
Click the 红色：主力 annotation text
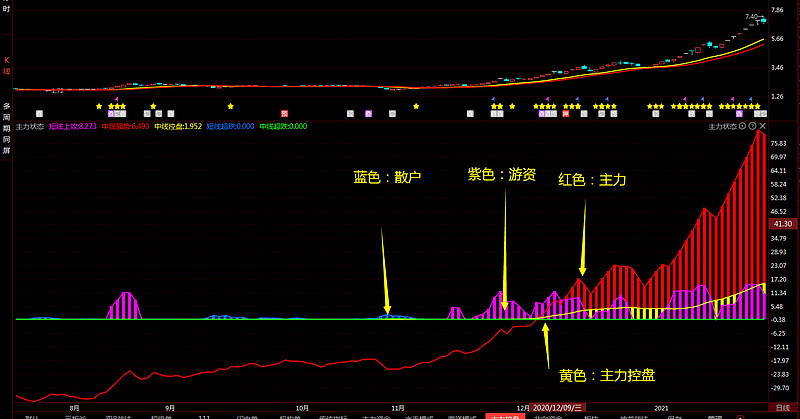click(x=592, y=180)
